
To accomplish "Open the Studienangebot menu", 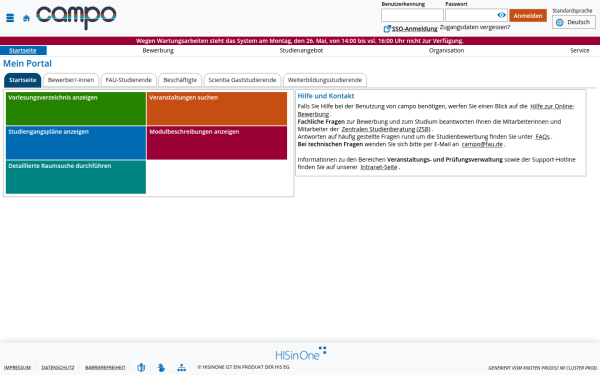I will tap(301, 51).
